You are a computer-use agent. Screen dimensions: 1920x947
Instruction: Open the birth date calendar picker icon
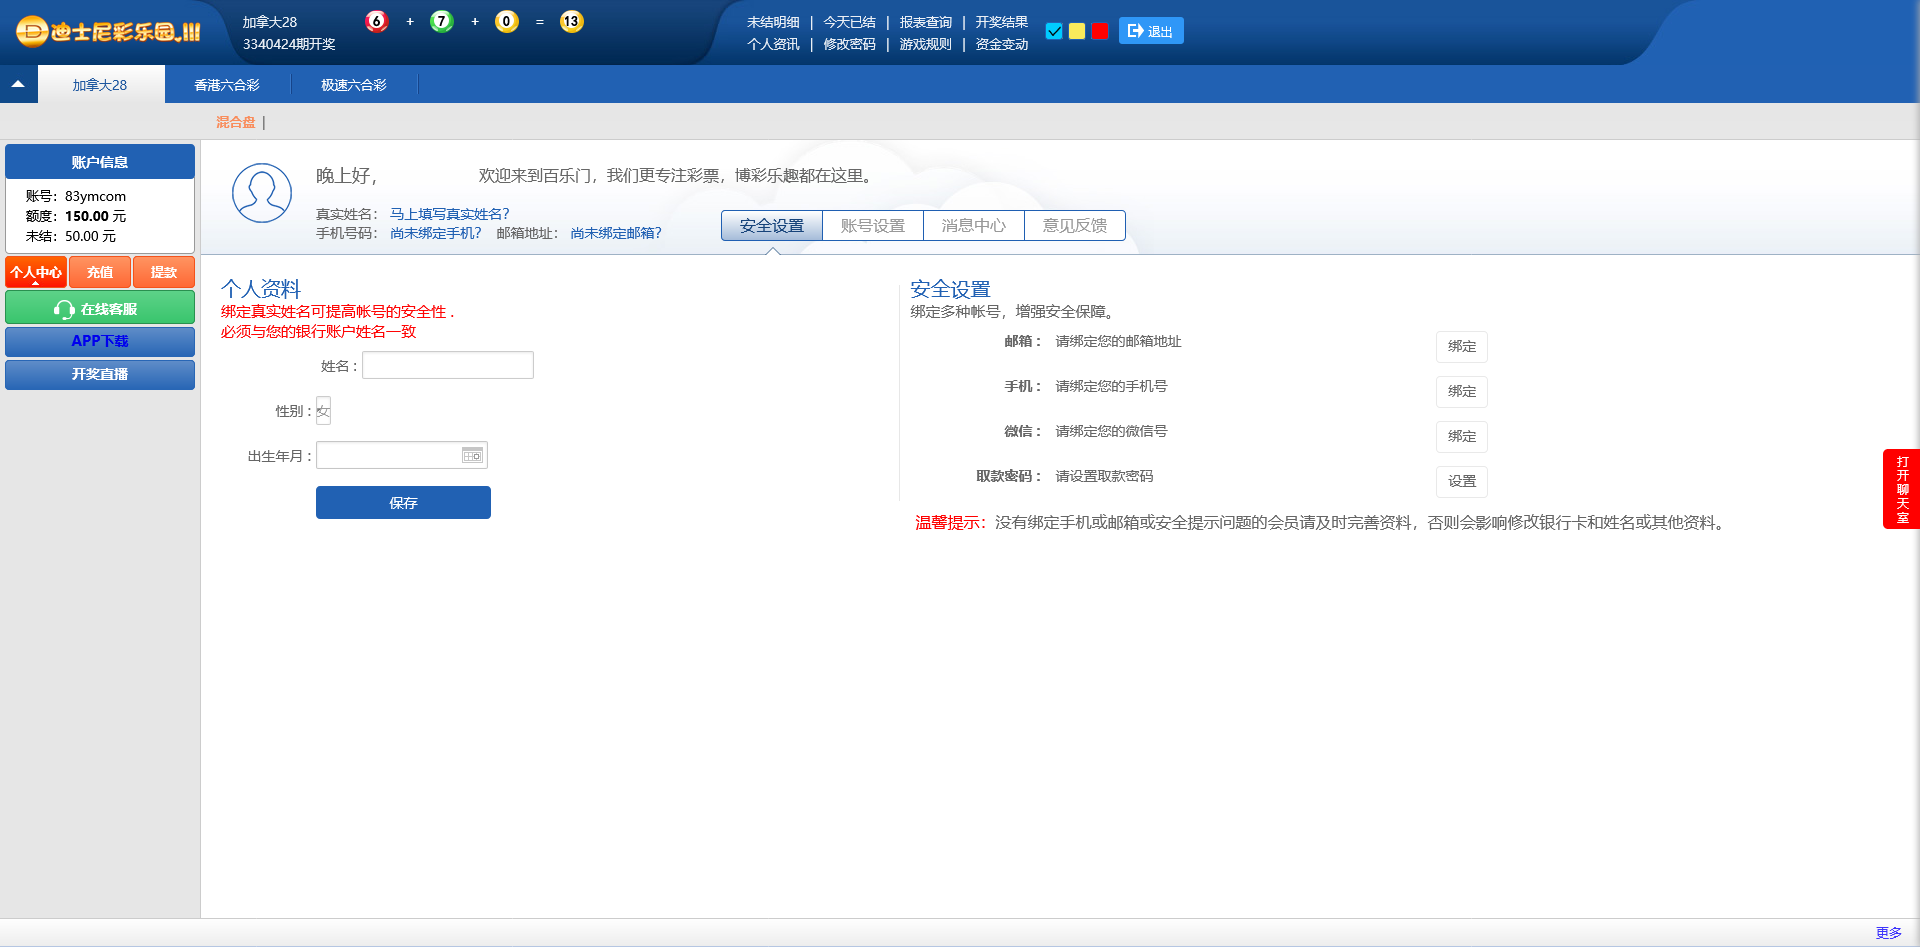coord(472,456)
